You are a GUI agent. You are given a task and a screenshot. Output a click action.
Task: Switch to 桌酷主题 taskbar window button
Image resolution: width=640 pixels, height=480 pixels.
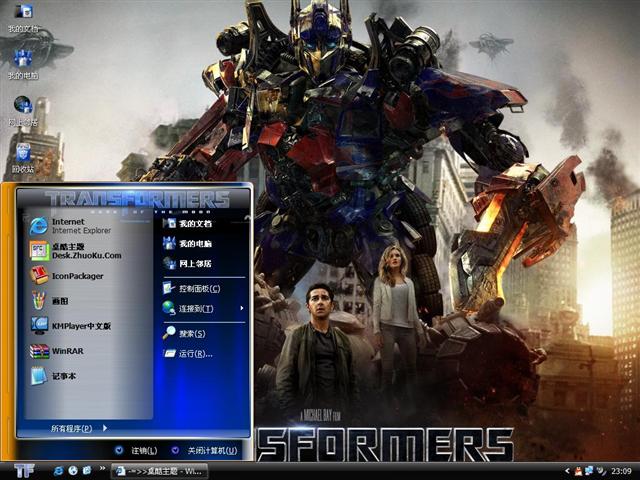pos(160,471)
